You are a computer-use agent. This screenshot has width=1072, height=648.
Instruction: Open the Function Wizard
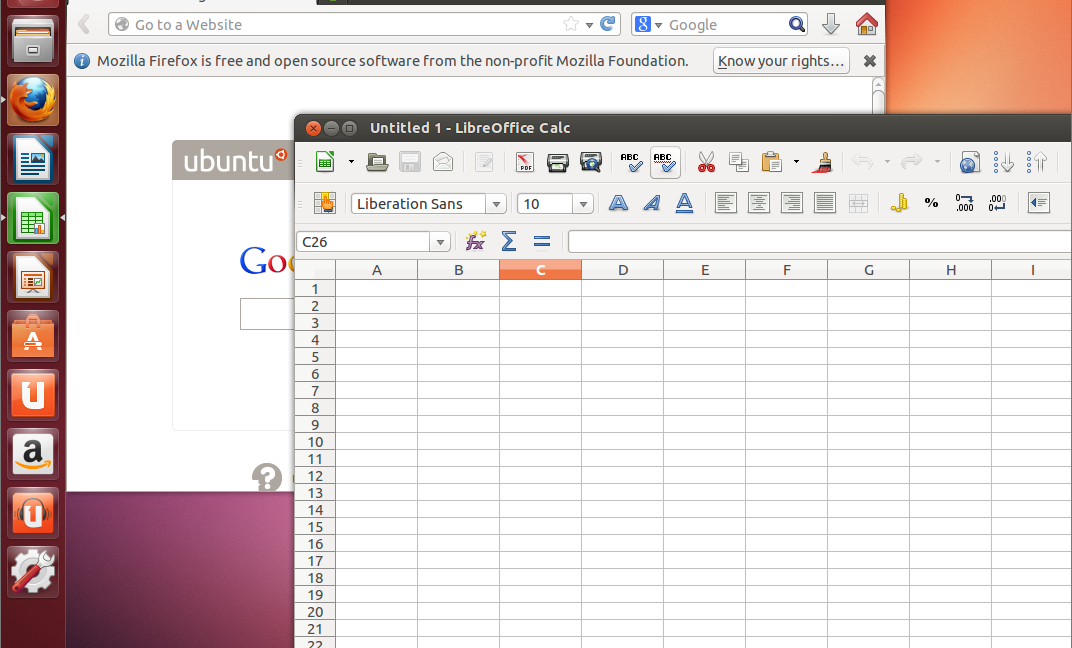point(475,241)
